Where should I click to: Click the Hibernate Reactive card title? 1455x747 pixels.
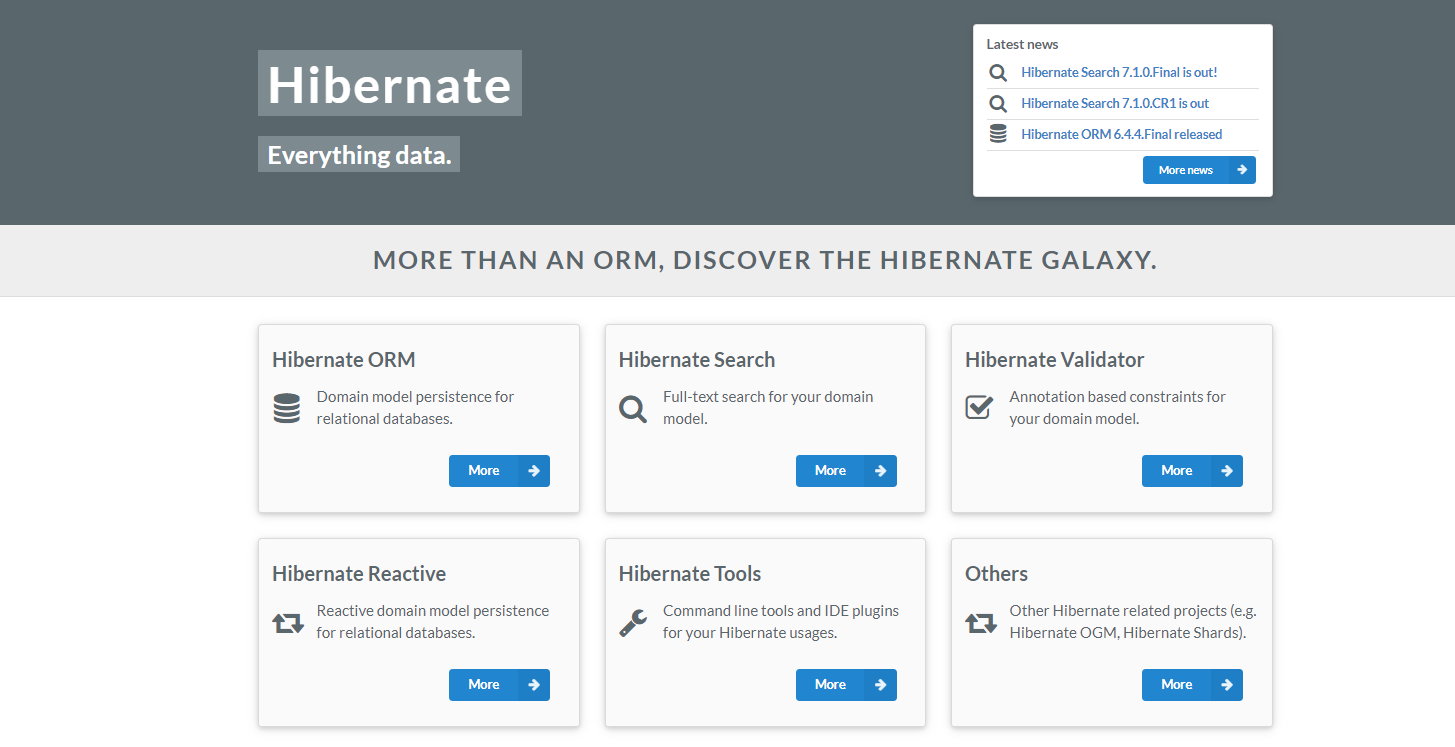pyautogui.click(x=359, y=574)
